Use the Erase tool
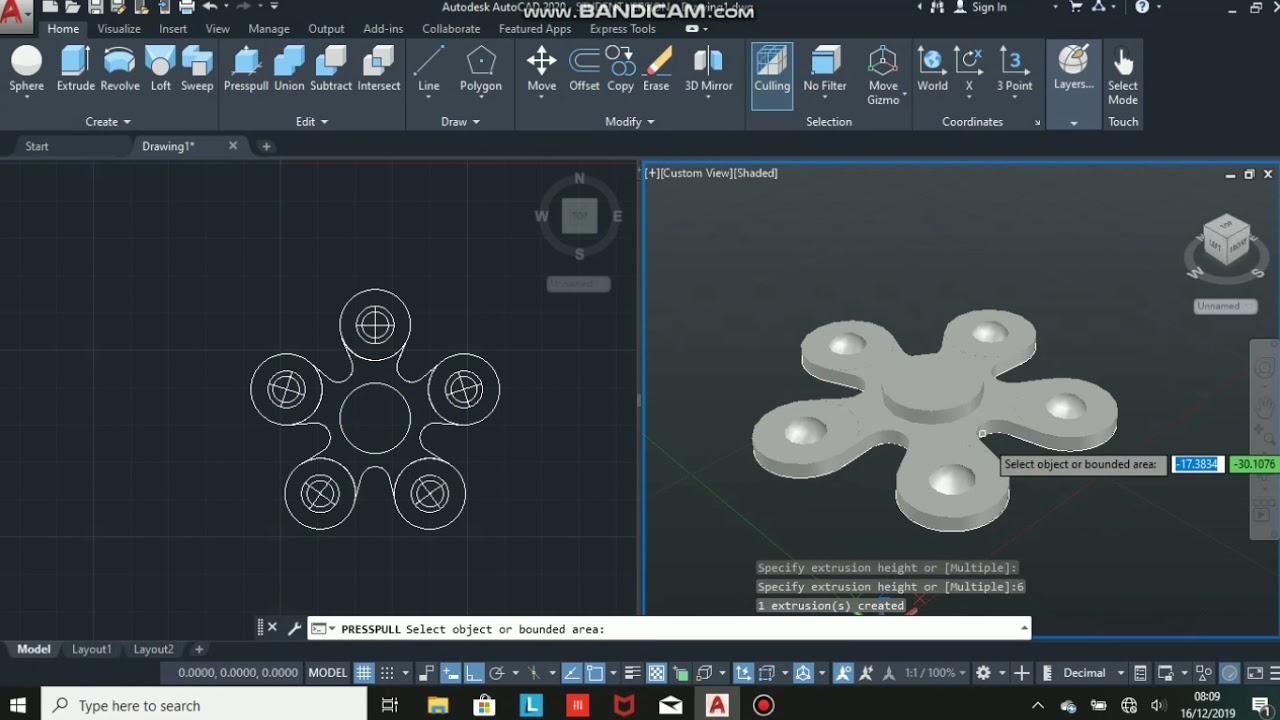The width and height of the screenshot is (1280, 720). point(656,70)
